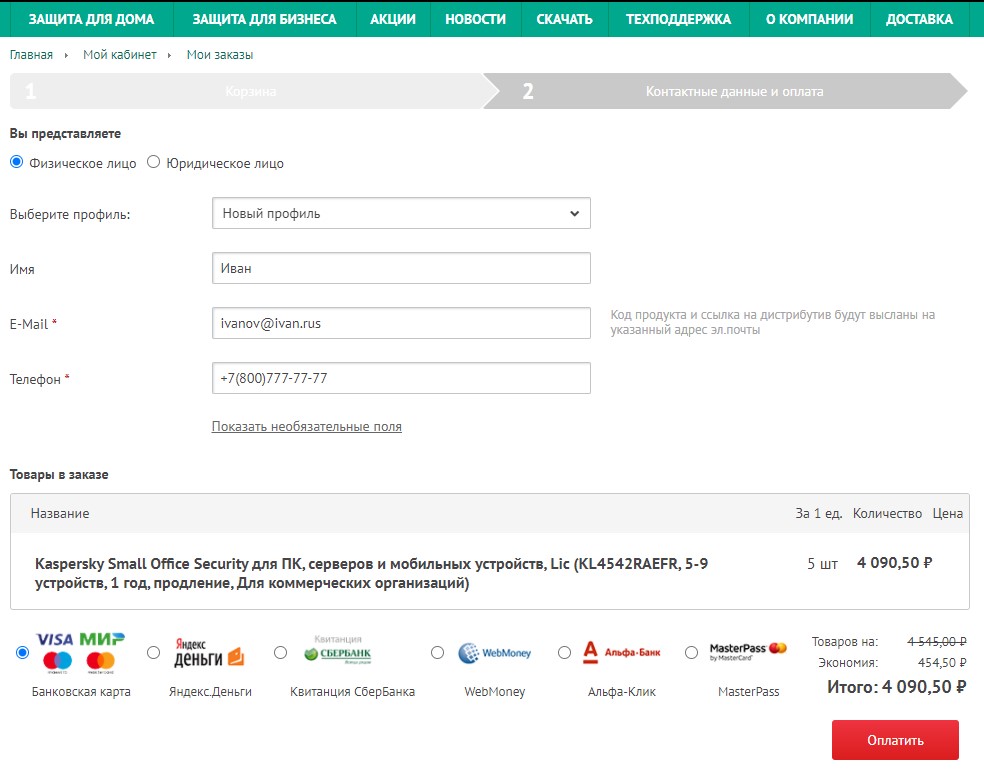Click the red-orange MasterCard logo
The width and height of the screenshot is (984, 771).
(x=100, y=662)
